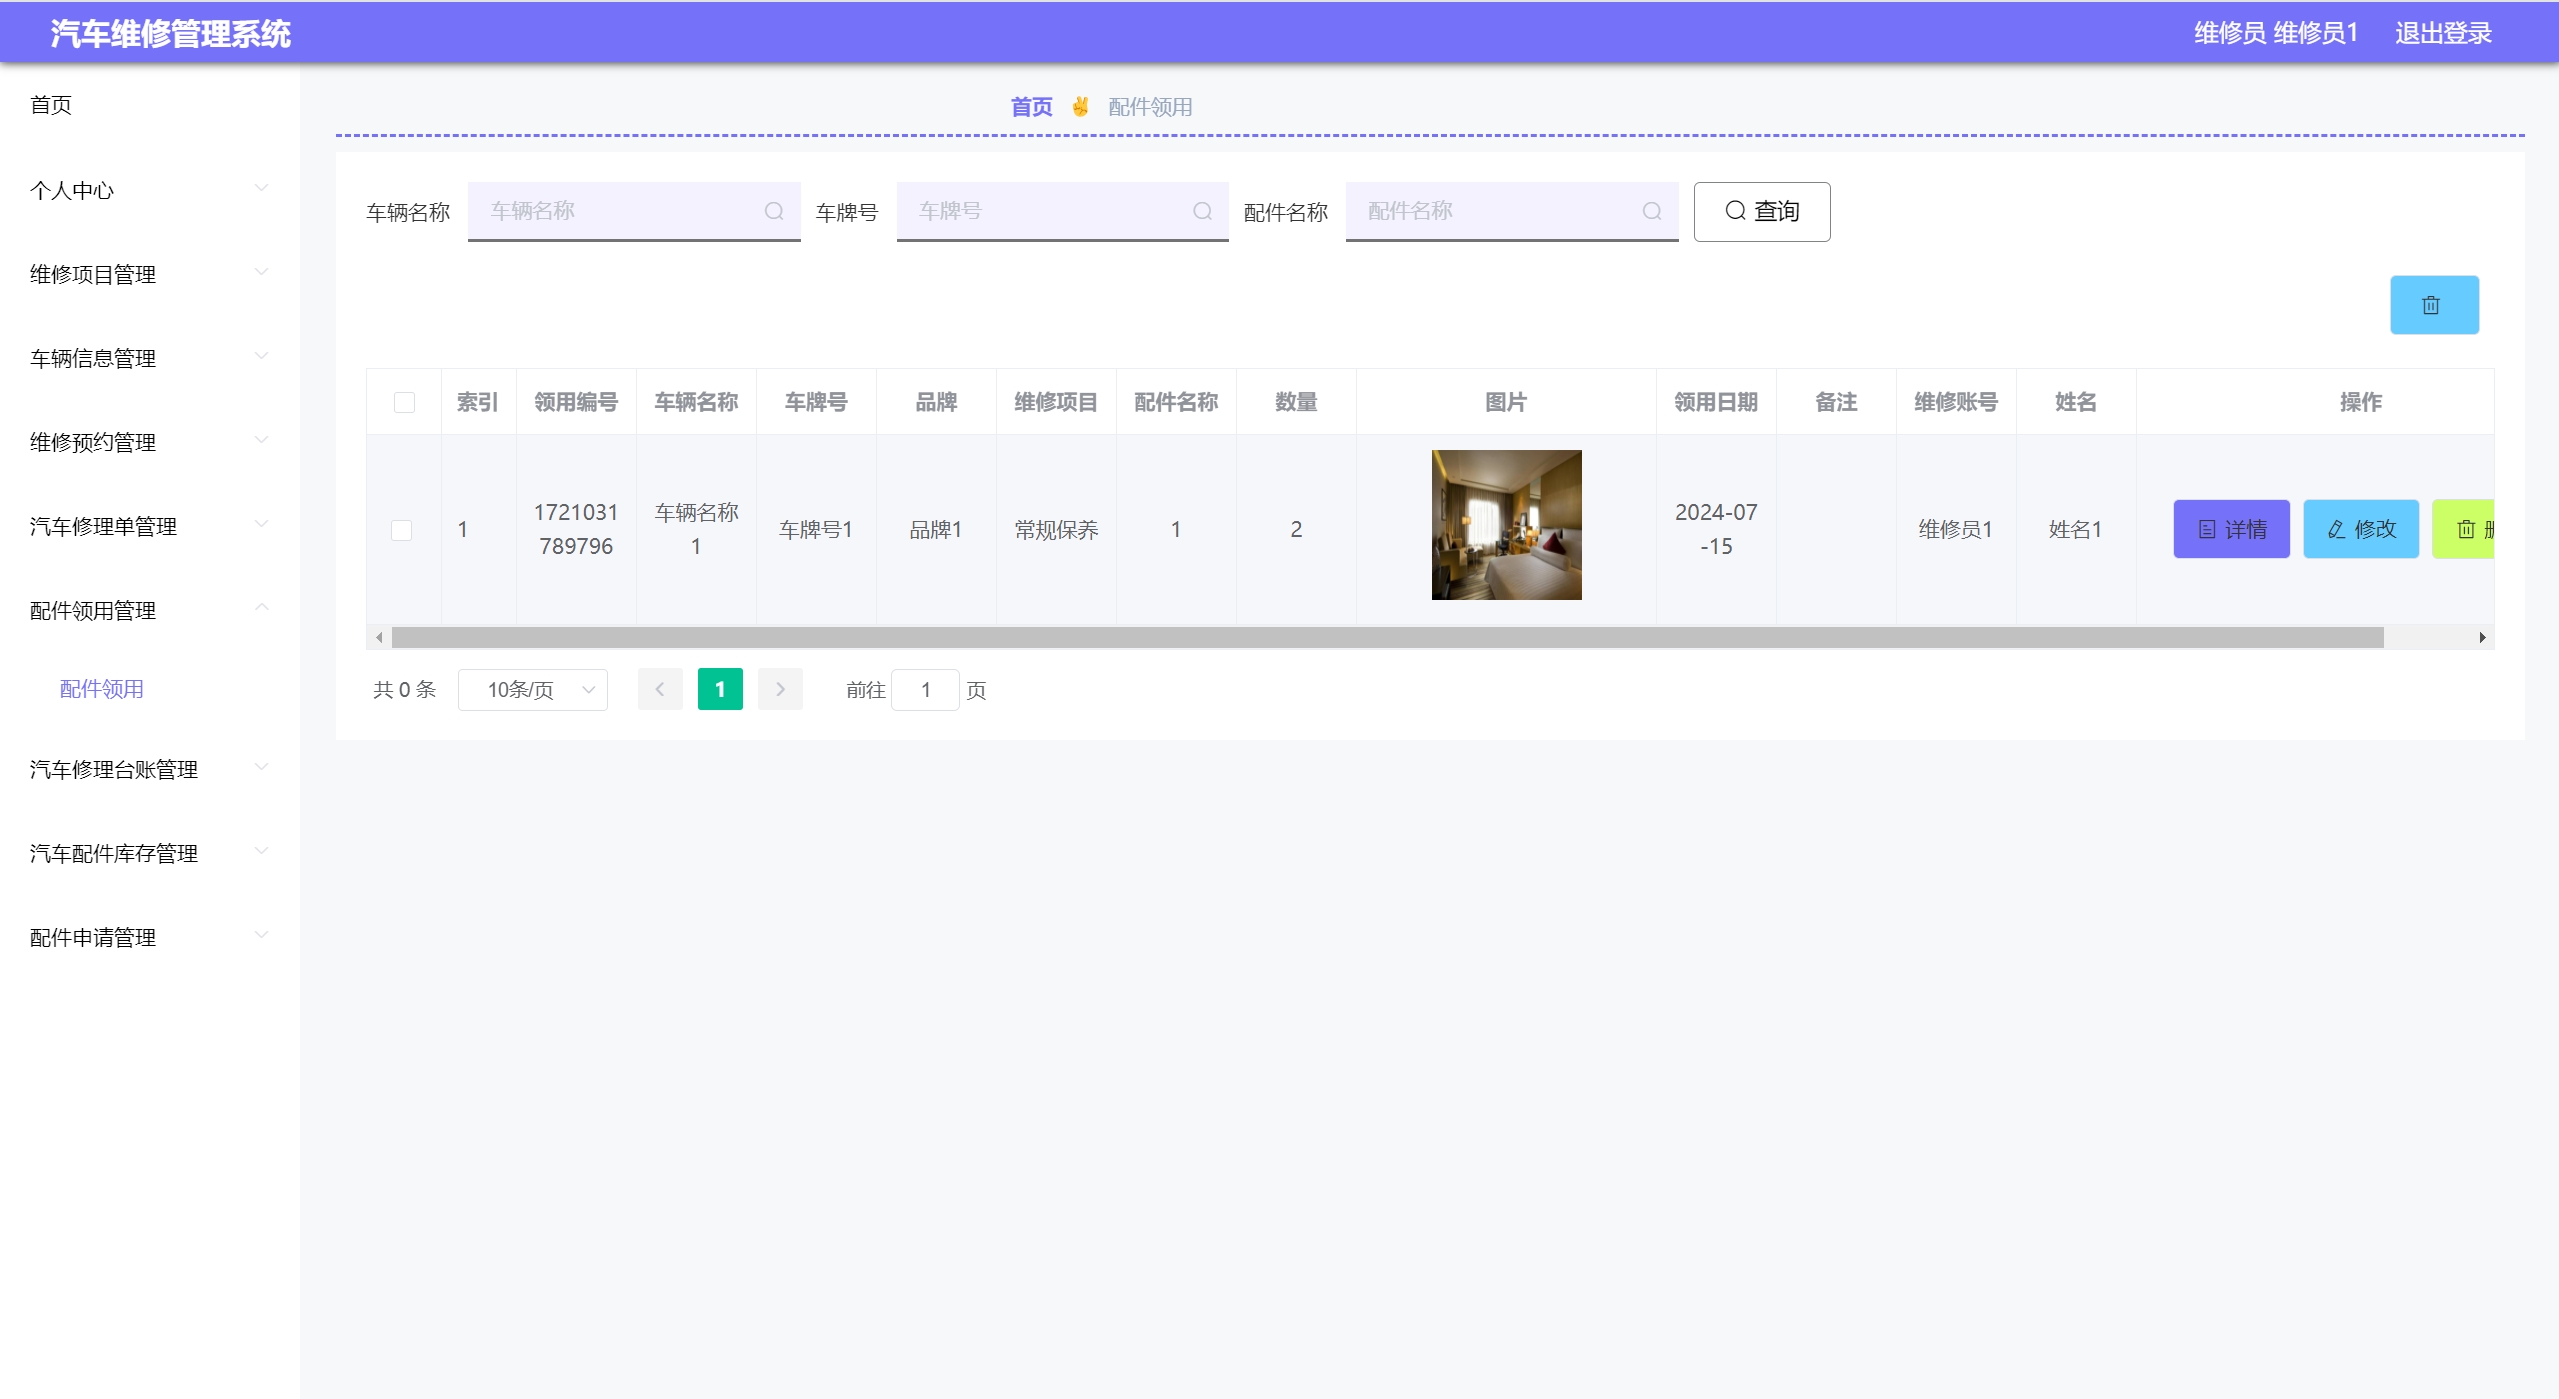The width and height of the screenshot is (2559, 1399).
Task: Open 首页 in the sidebar
Action: [x=52, y=105]
